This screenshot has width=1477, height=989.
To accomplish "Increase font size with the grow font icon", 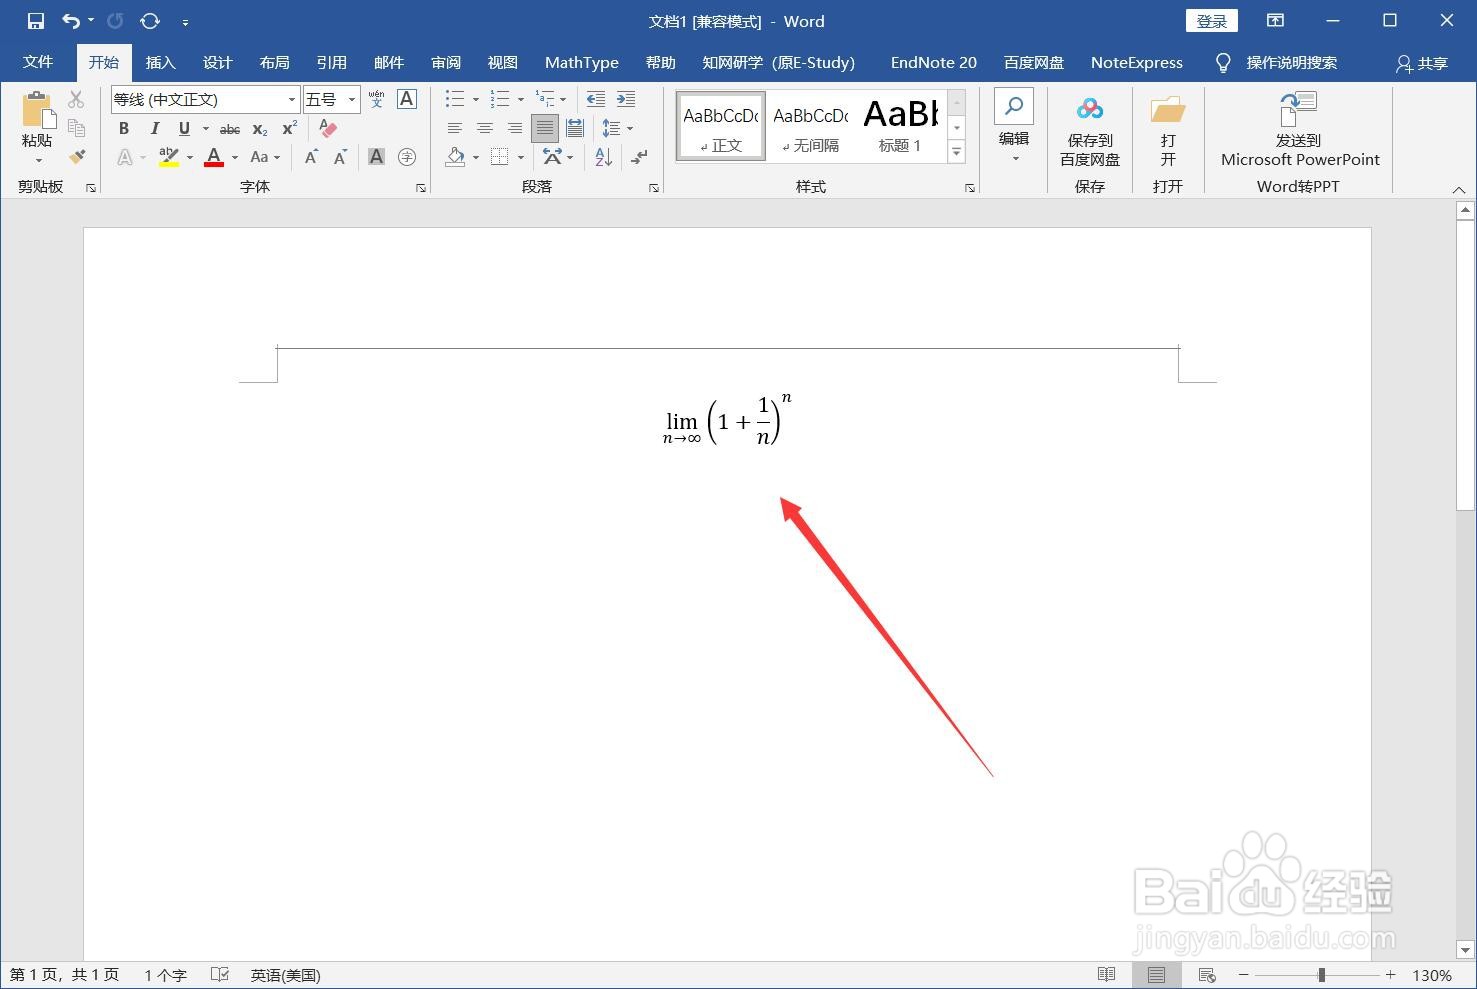I will click(311, 157).
